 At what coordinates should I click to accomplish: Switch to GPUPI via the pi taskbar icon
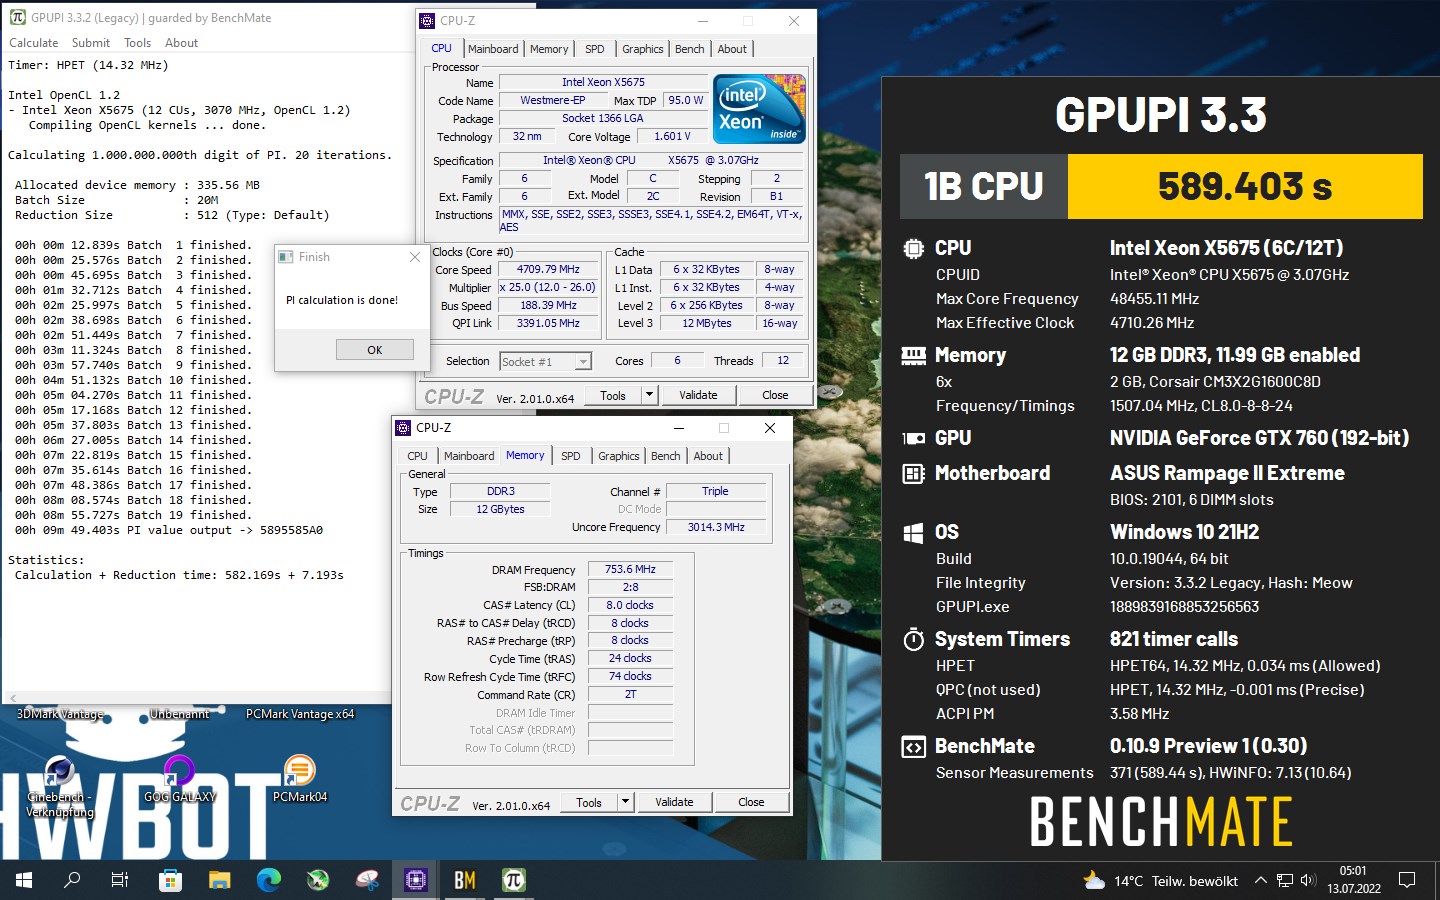514,880
